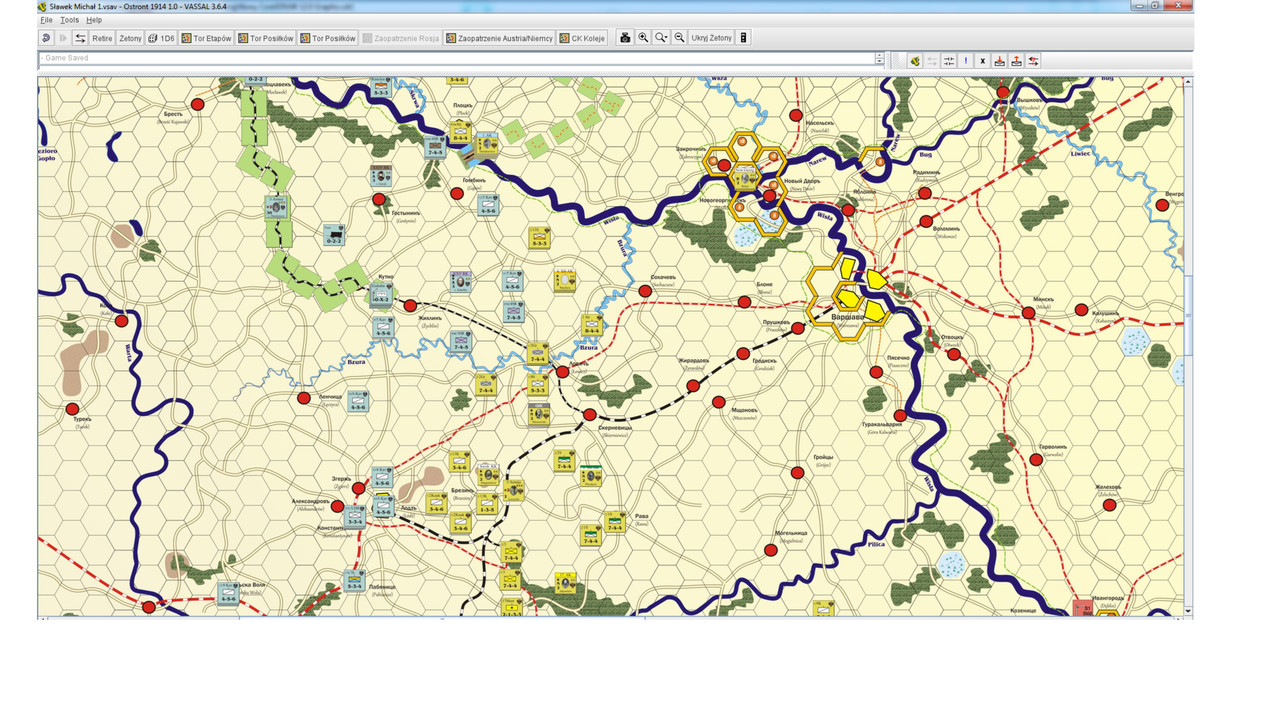Click the Варшава city label
Screen dimensions: 1280x711
click(x=849, y=317)
